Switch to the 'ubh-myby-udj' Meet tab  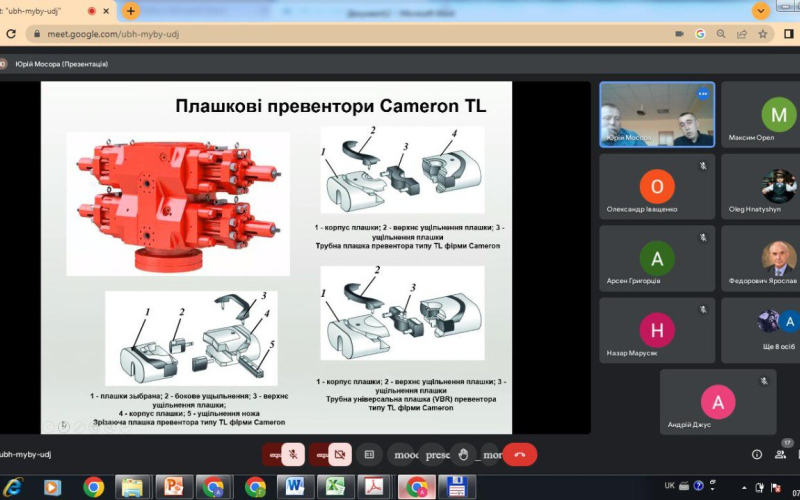(56, 11)
